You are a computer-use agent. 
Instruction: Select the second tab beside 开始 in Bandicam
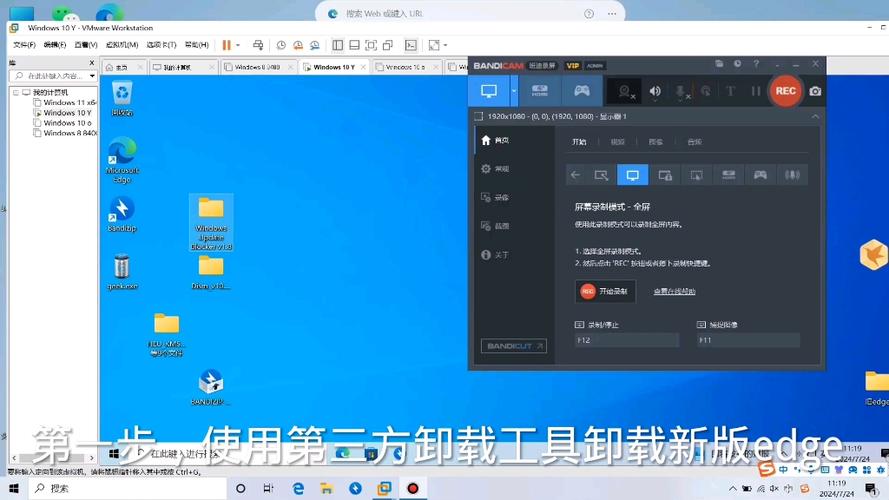click(x=617, y=142)
